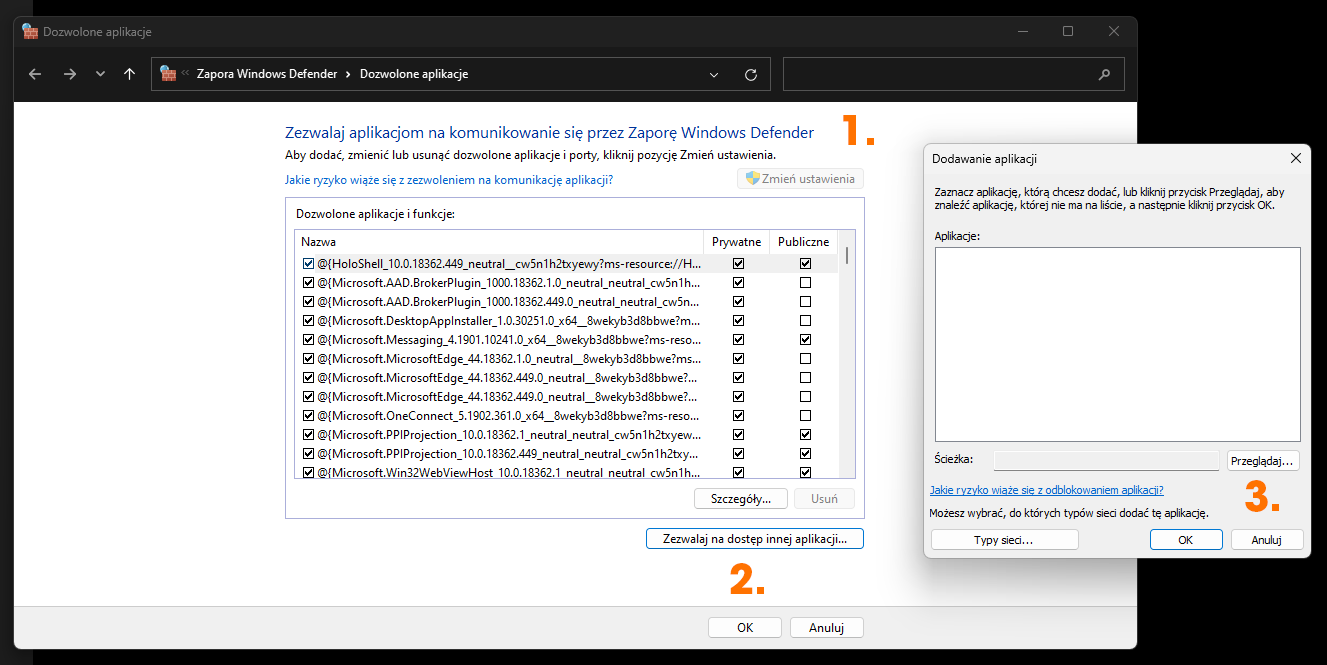The height and width of the screenshot is (665, 1327).
Task: Uncheck the Microsoft.DesktopAppInstaller name checkbox
Action: click(309, 321)
